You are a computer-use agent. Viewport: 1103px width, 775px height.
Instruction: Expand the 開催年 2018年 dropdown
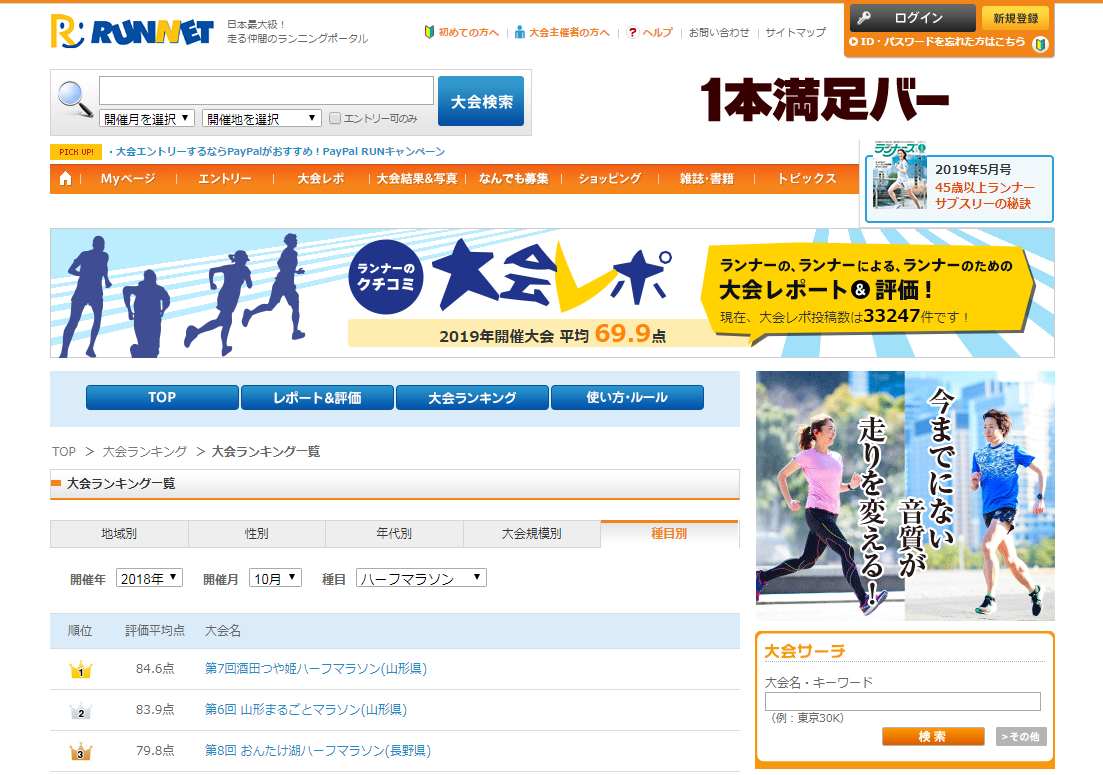[x=150, y=578]
